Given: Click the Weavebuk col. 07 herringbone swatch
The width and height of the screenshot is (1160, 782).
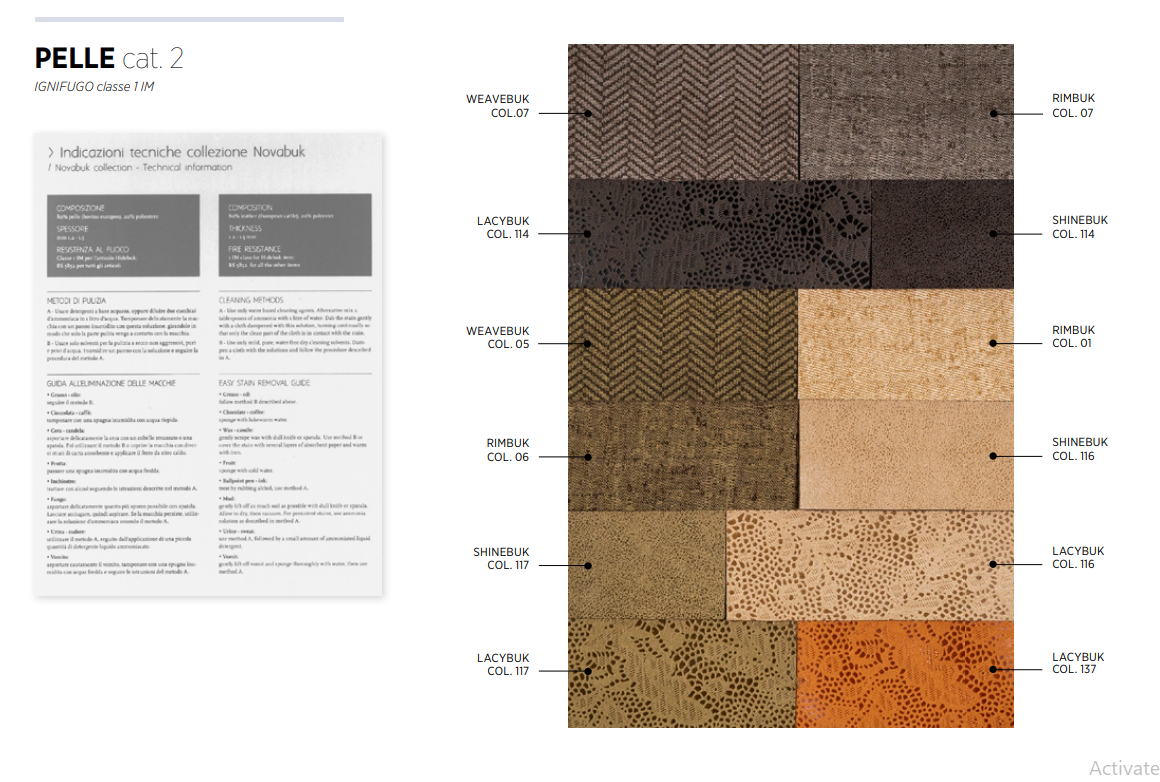Looking at the screenshot, I should point(683,112).
